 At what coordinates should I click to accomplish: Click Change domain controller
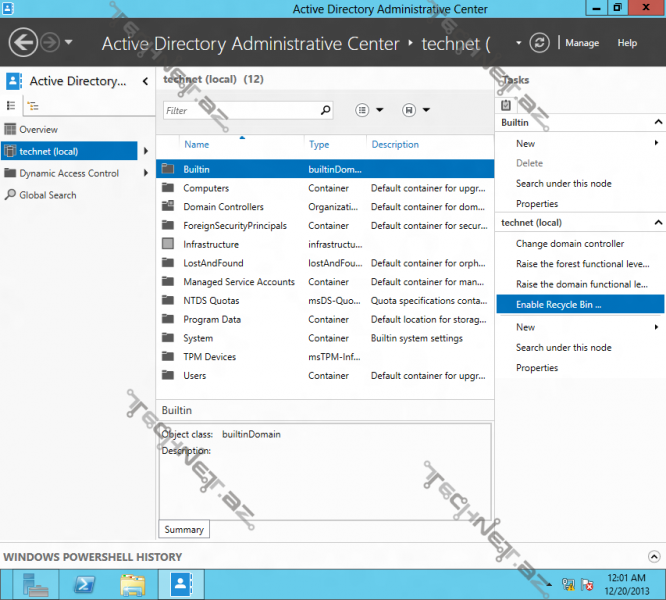[570, 243]
